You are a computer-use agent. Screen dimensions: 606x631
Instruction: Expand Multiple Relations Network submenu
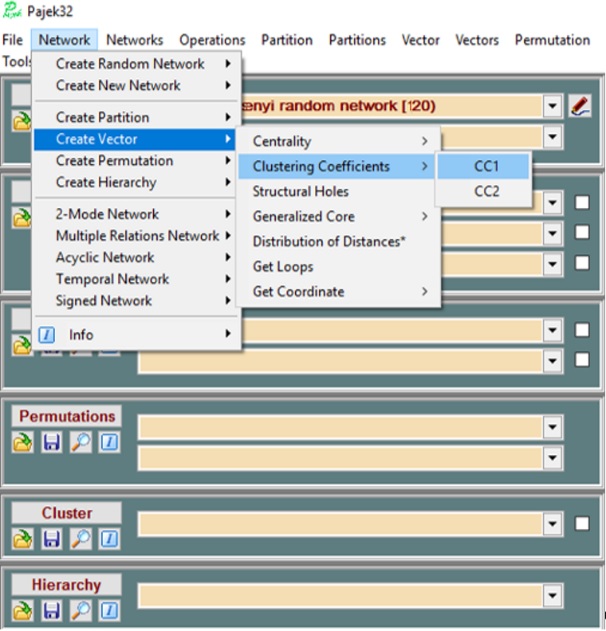(136, 236)
